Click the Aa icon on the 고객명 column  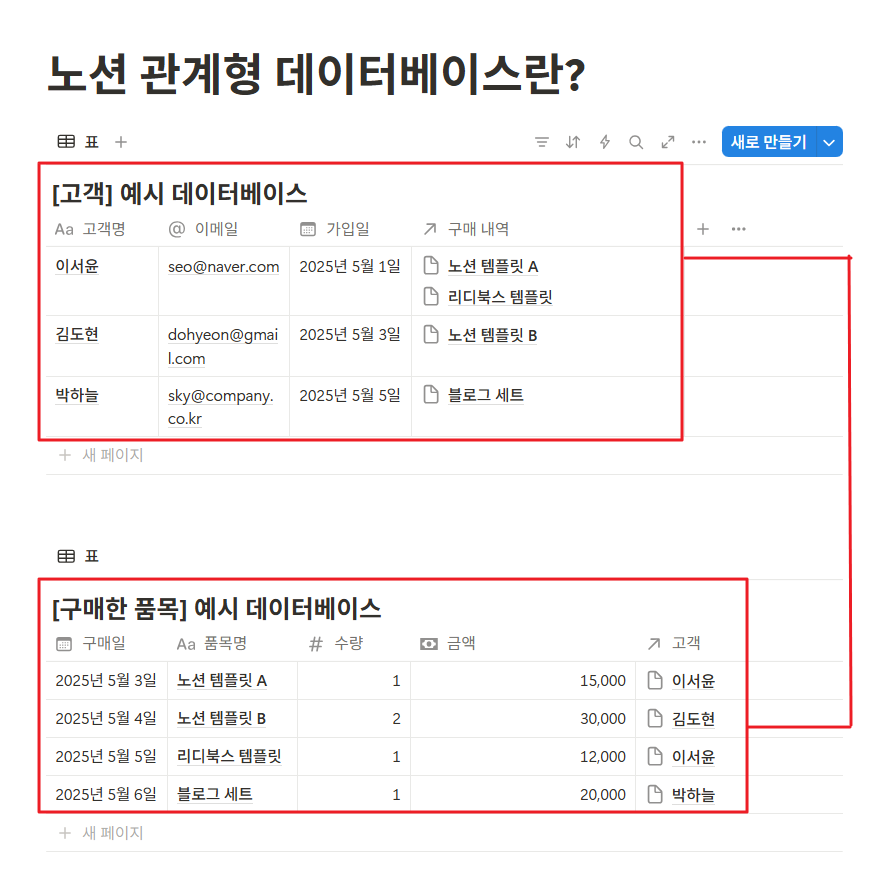pos(64,229)
